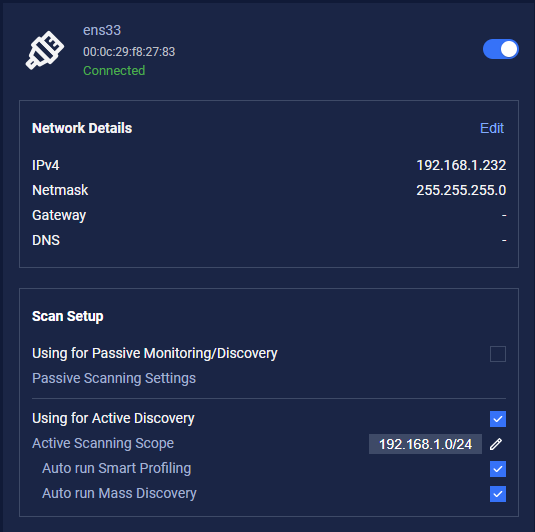Click the green Connected status text
The height and width of the screenshot is (532, 535).
pos(114,71)
